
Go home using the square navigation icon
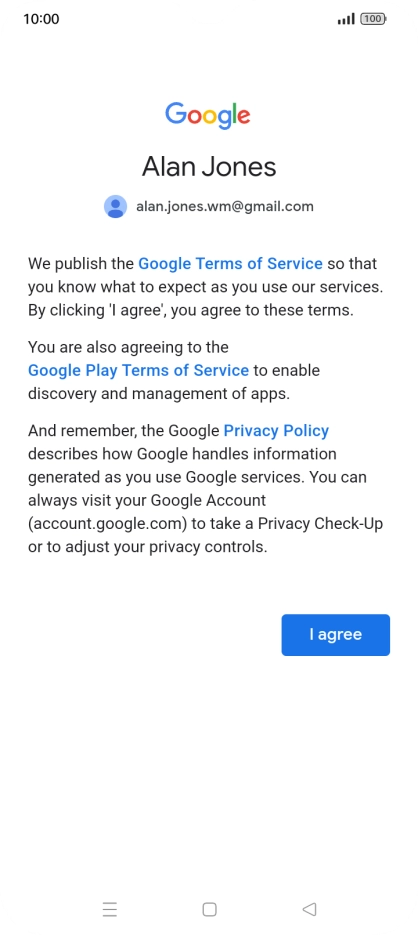tap(209, 909)
